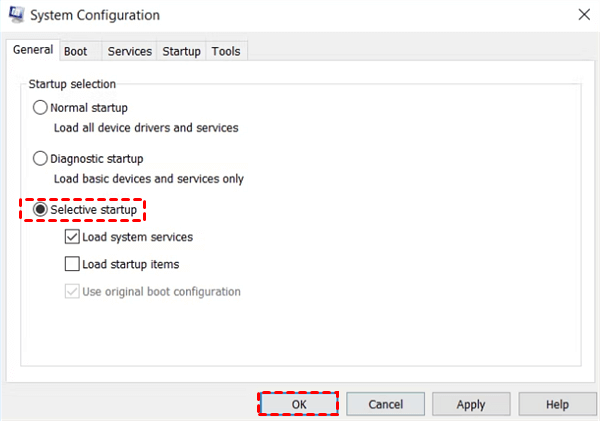600x421 pixels.
Task: Select the Diagnostic startup option
Action: (40, 158)
